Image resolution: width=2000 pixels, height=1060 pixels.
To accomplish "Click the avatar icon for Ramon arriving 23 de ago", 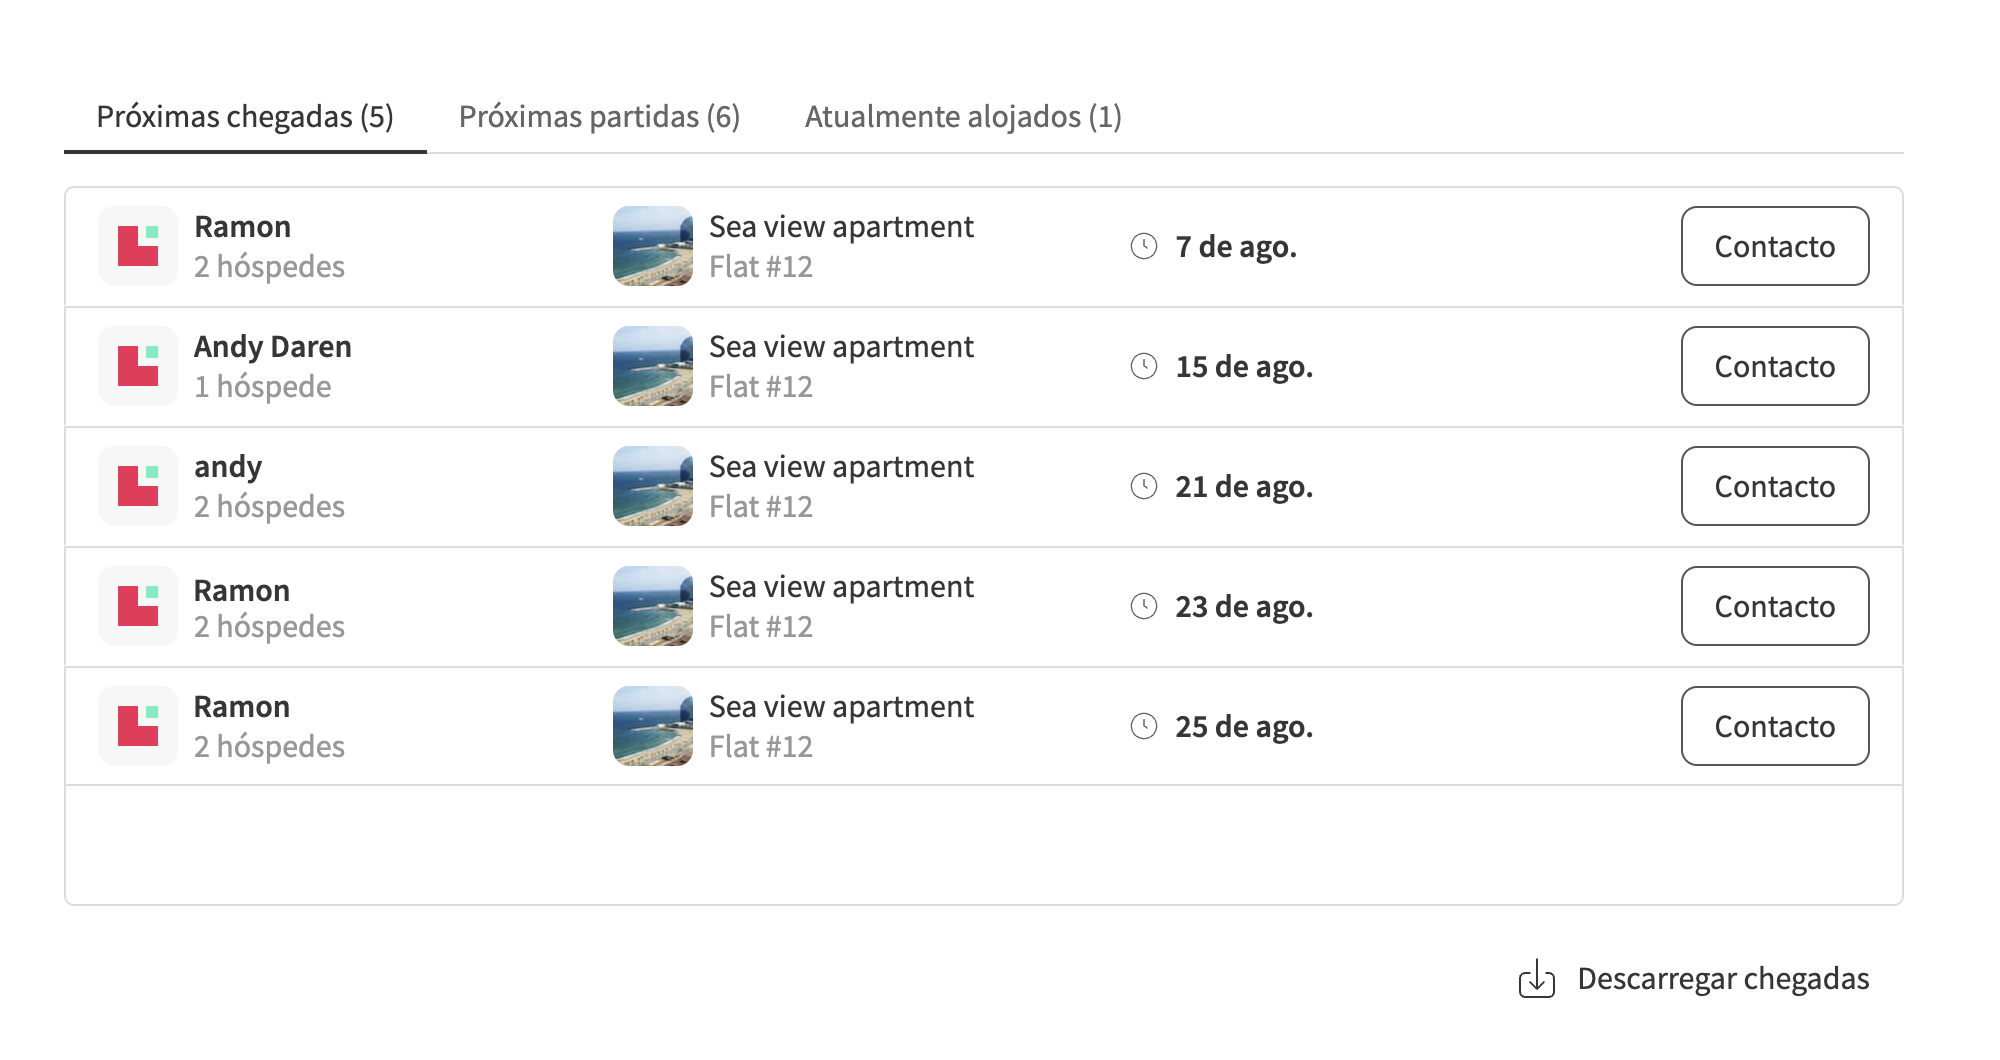I will 137,606.
